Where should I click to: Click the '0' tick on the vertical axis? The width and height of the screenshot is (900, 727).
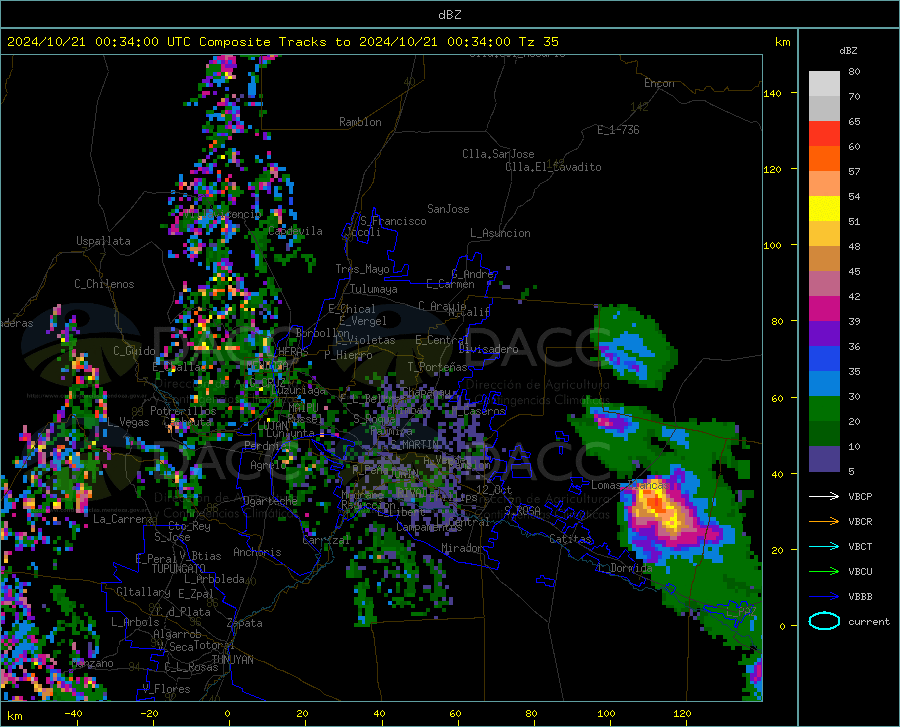pyautogui.click(x=782, y=626)
